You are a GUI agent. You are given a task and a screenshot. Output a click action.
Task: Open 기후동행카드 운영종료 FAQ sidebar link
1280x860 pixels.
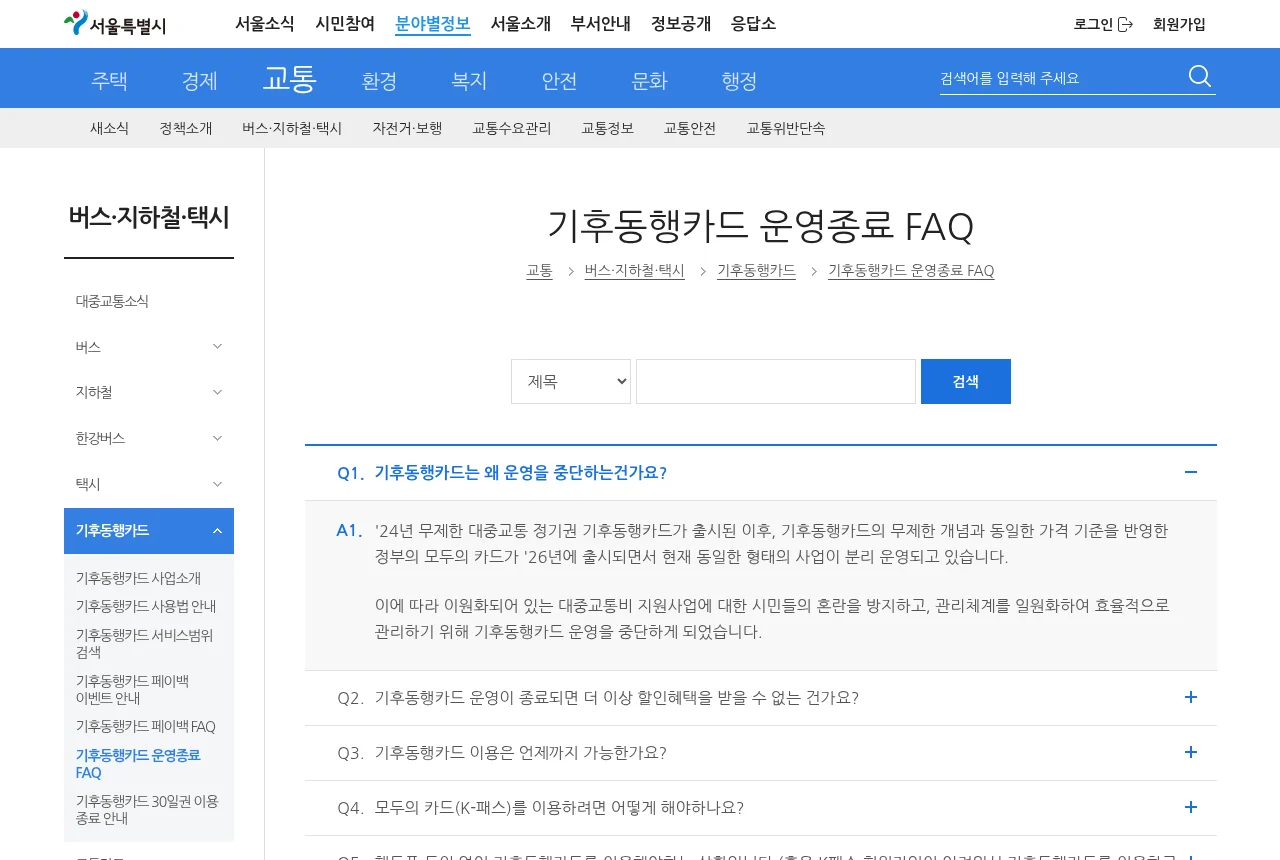(x=138, y=763)
